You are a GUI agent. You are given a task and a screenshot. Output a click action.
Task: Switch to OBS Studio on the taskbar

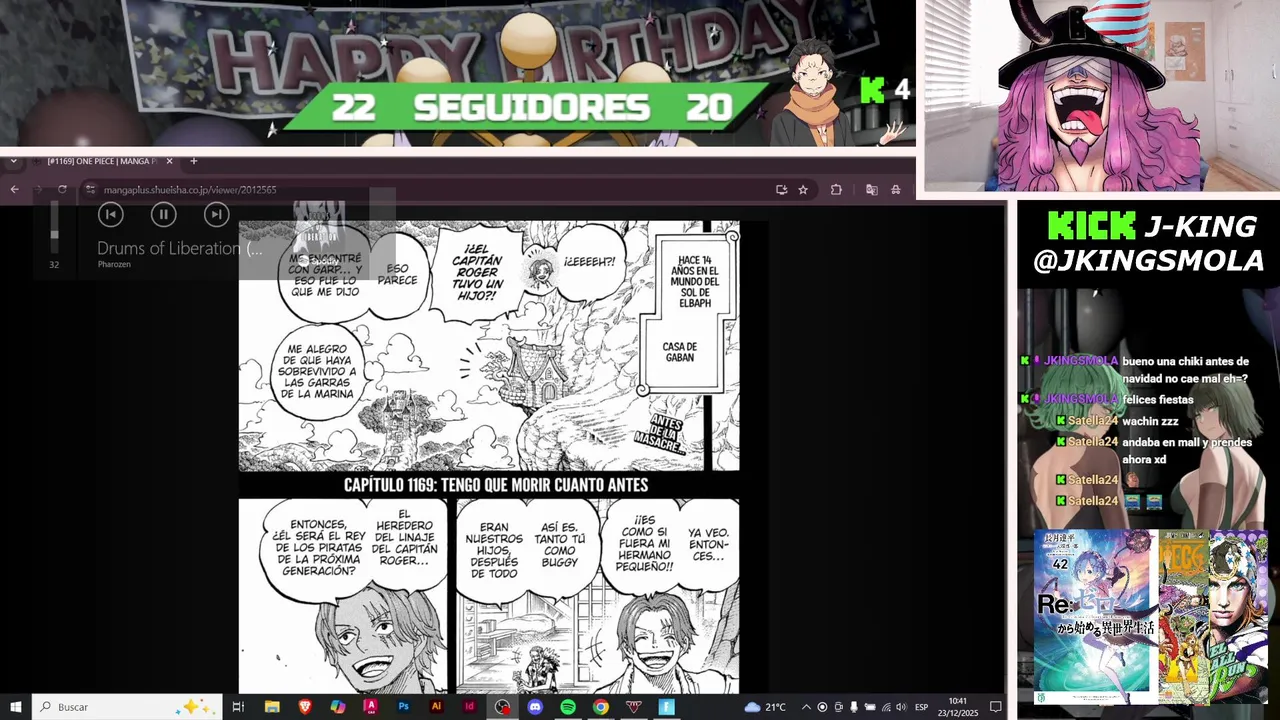tap(502, 707)
